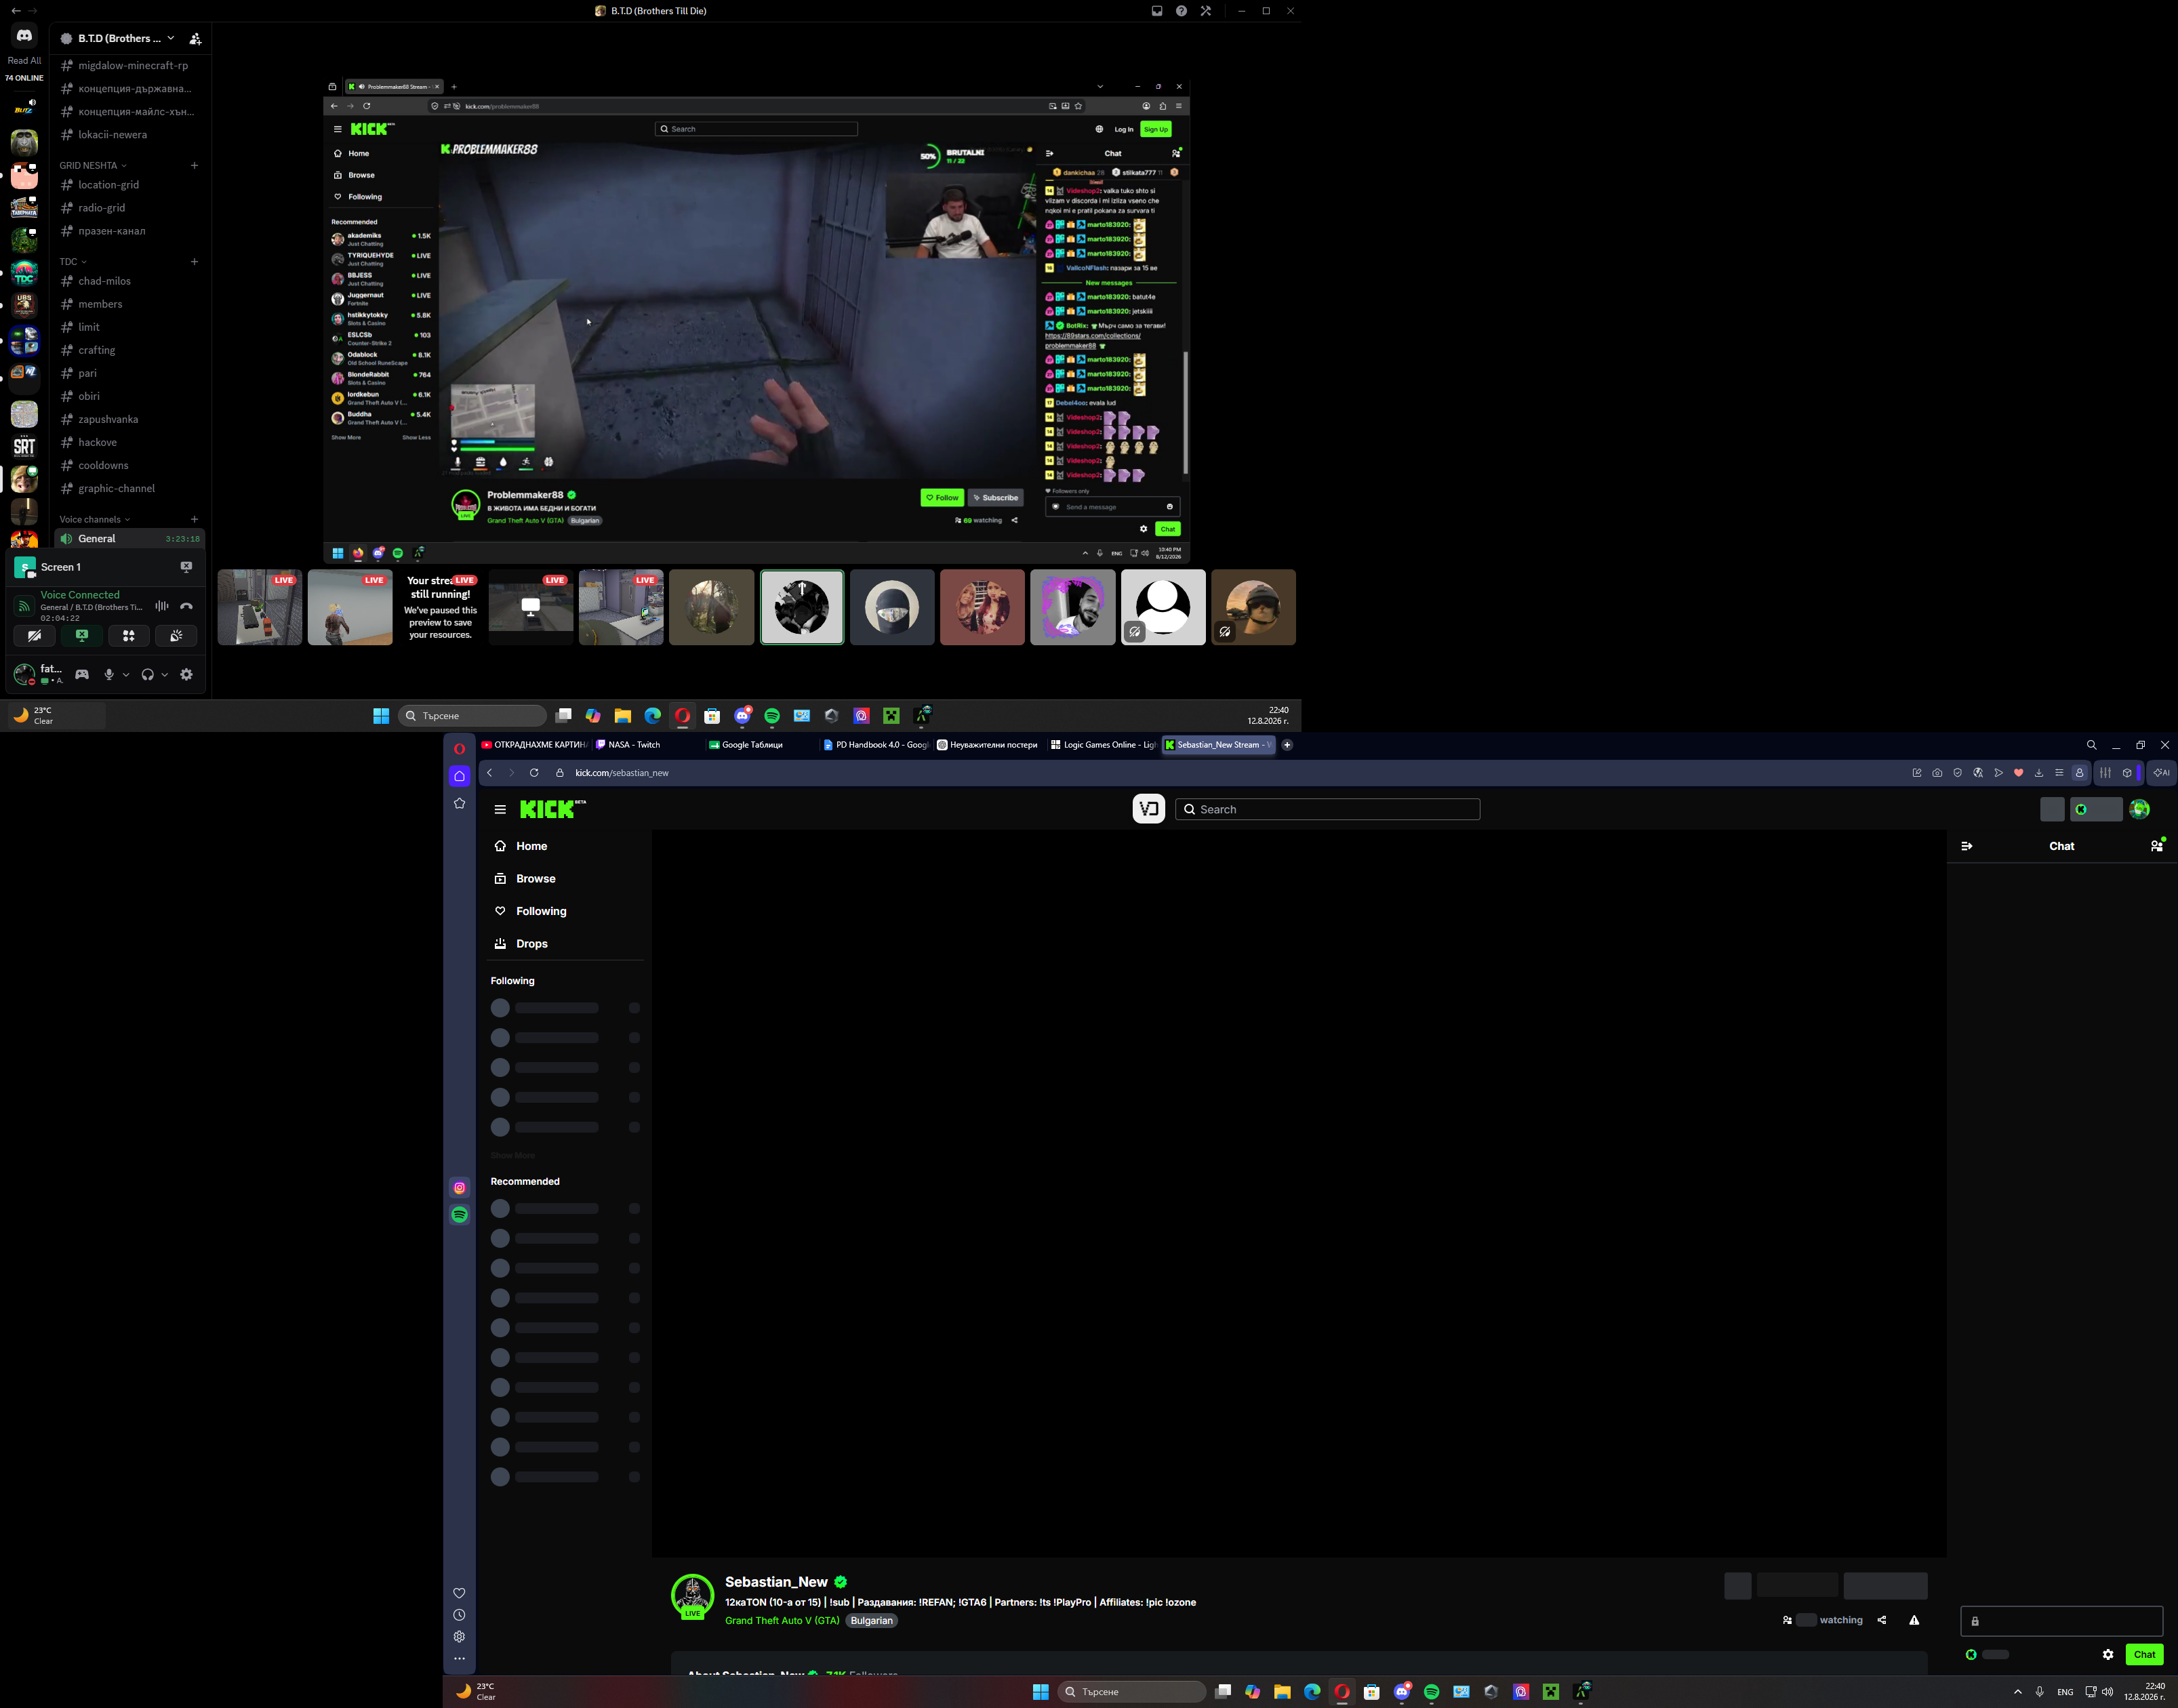Open Opera Aria AI button
Viewport: 2178px width, 1708px height.
pos(2161,773)
